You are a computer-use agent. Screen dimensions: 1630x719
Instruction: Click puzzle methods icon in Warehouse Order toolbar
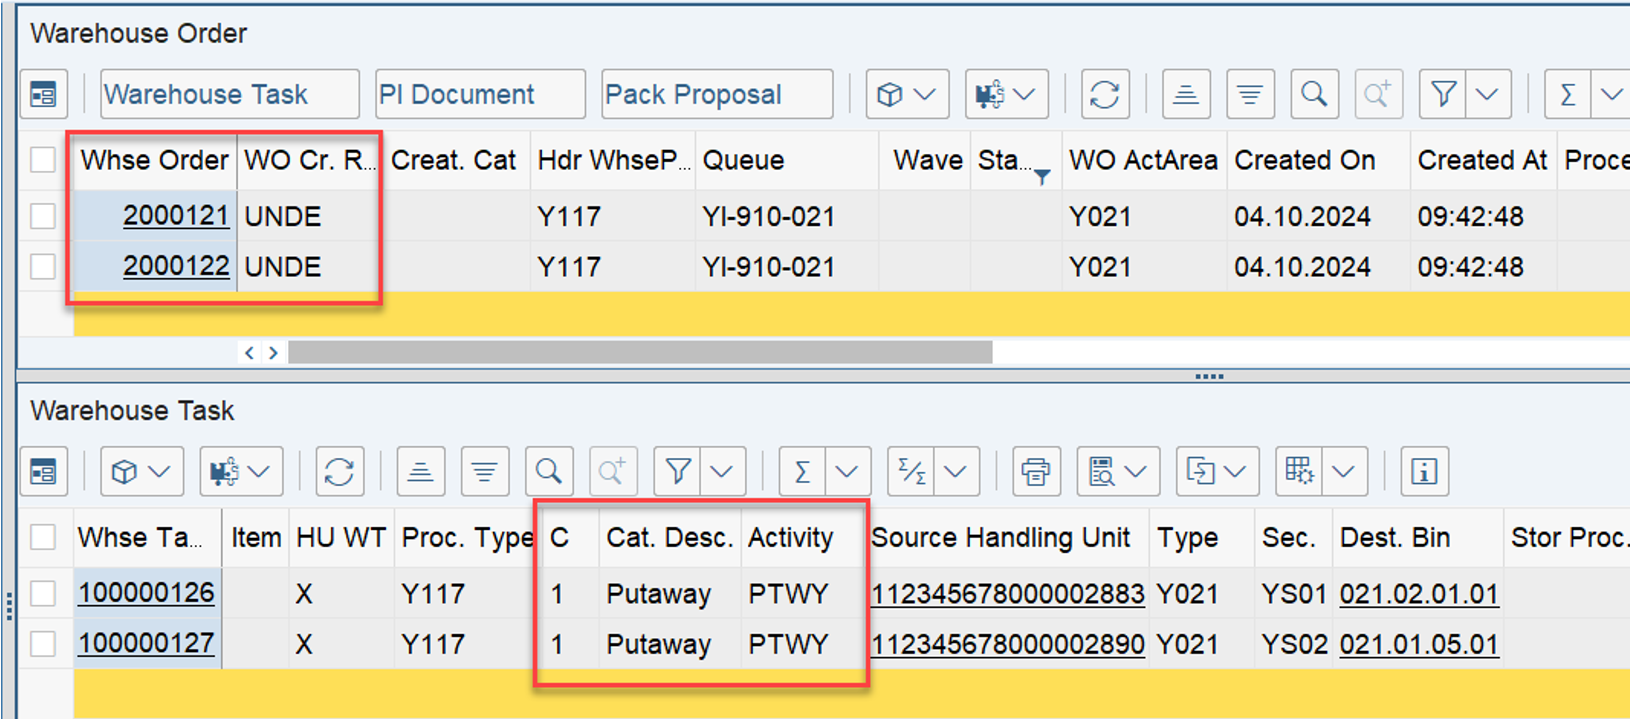(989, 95)
